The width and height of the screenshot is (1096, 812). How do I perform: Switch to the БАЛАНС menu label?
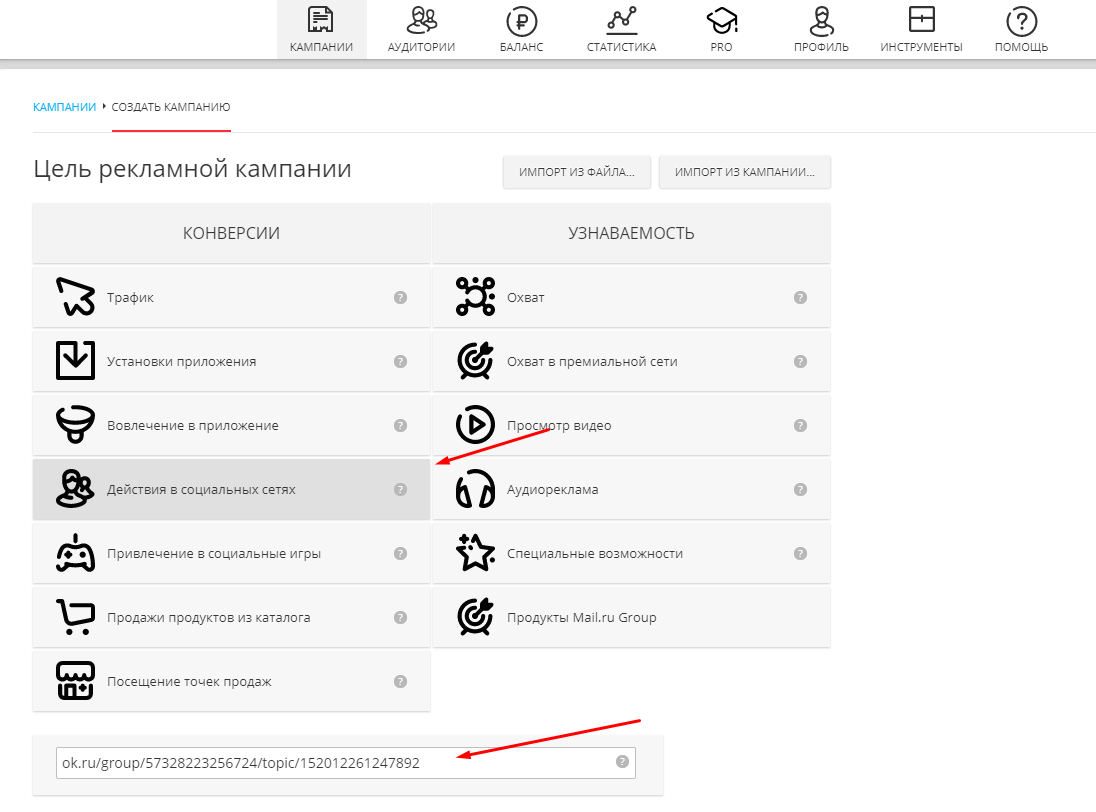[x=521, y=47]
